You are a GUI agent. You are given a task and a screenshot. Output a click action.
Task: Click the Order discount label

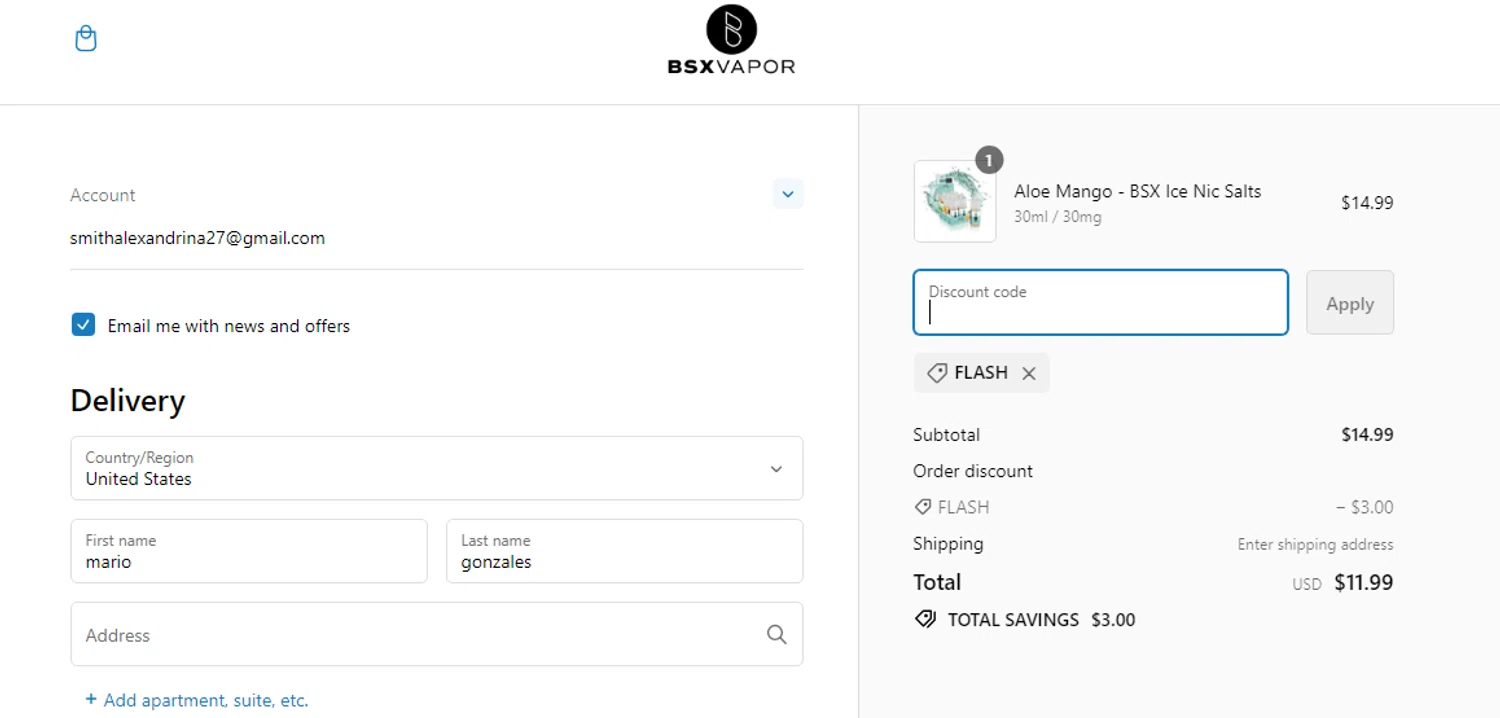click(x=973, y=471)
